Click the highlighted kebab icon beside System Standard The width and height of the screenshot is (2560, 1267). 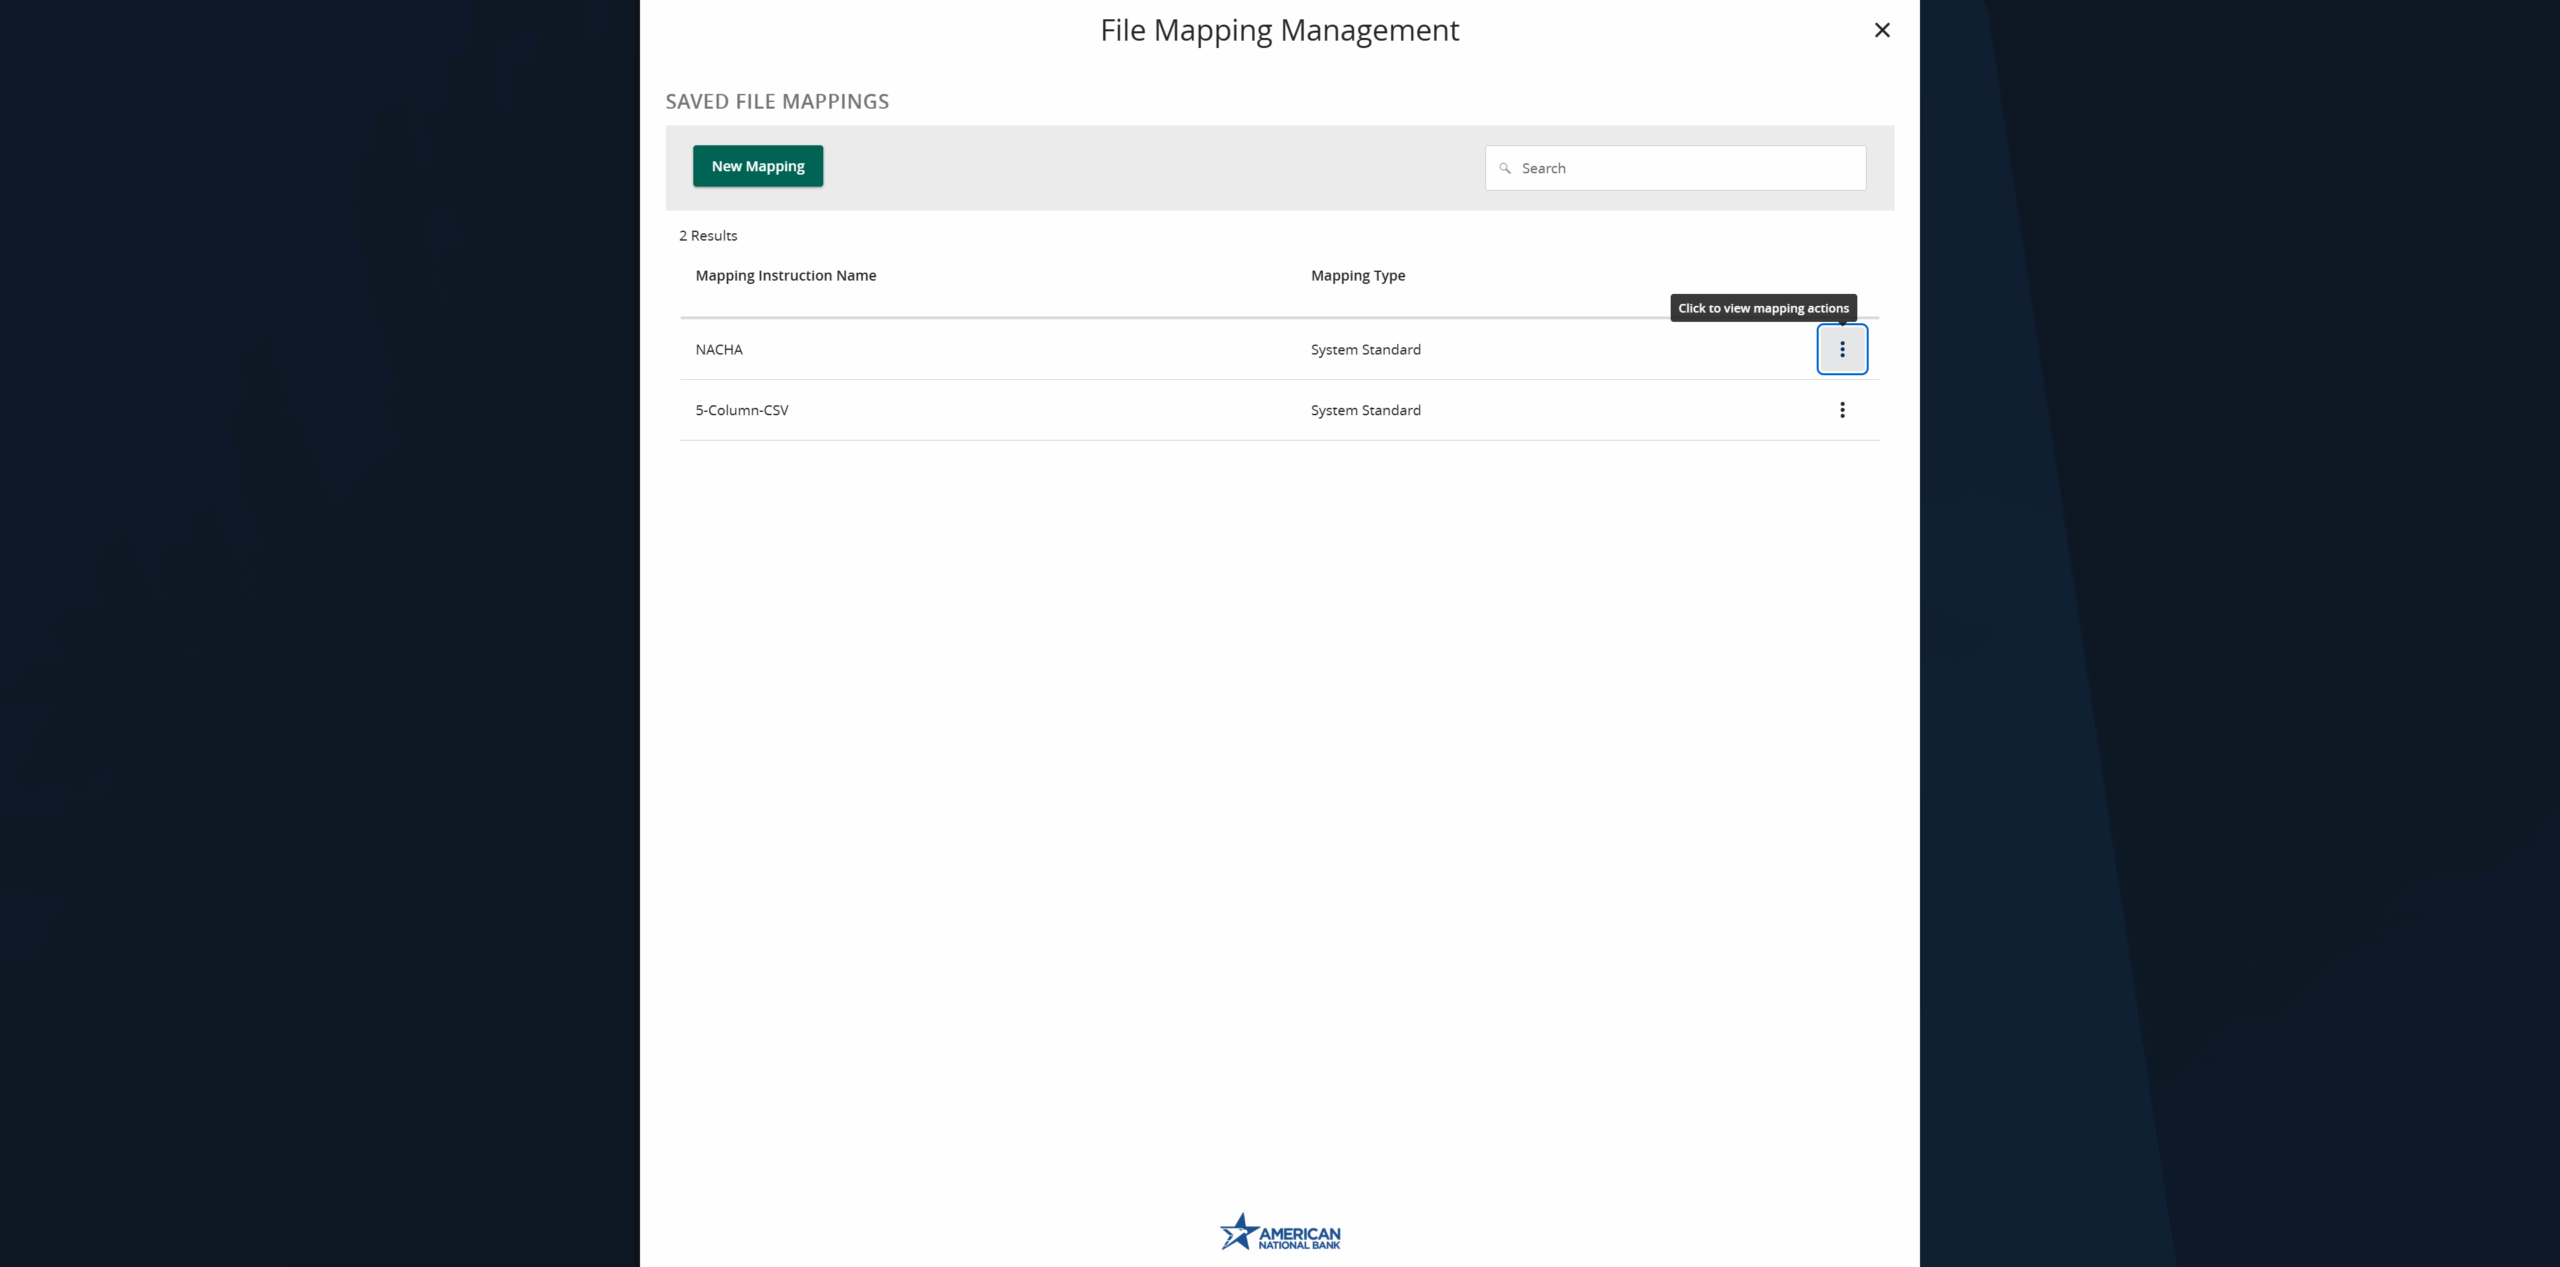1841,349
